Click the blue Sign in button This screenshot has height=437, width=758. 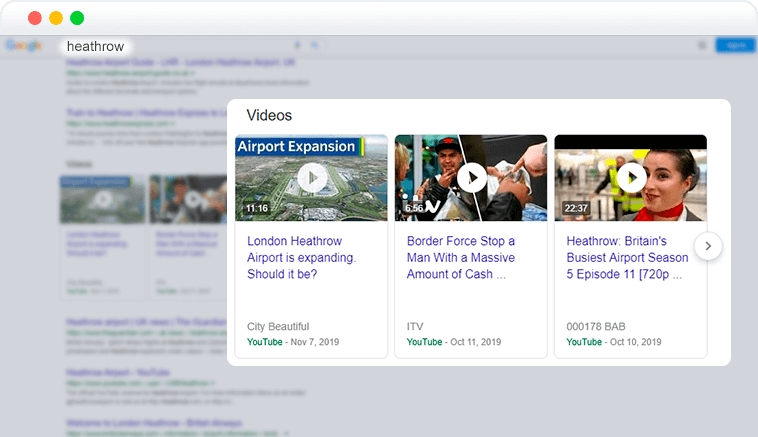point(735,45)
